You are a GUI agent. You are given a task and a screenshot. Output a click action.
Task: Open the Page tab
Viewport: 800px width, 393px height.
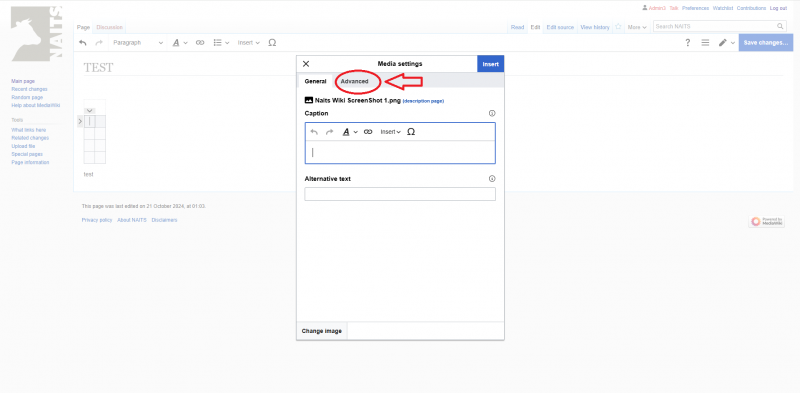point(83,27)
